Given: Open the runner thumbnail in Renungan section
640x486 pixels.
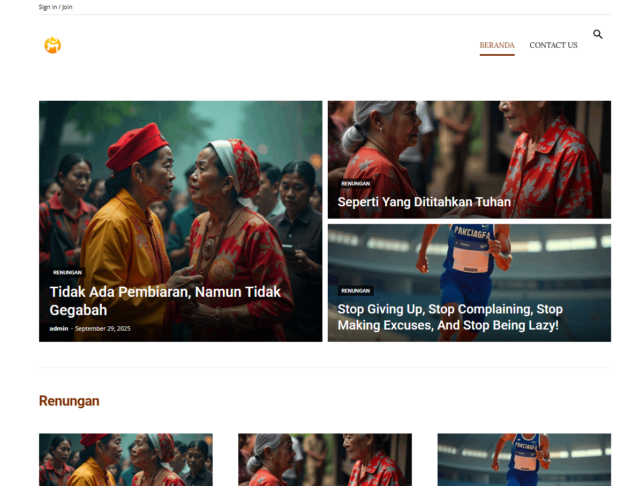Looking at the screenshot, I should pyautogui.click(x=523, y=460).
